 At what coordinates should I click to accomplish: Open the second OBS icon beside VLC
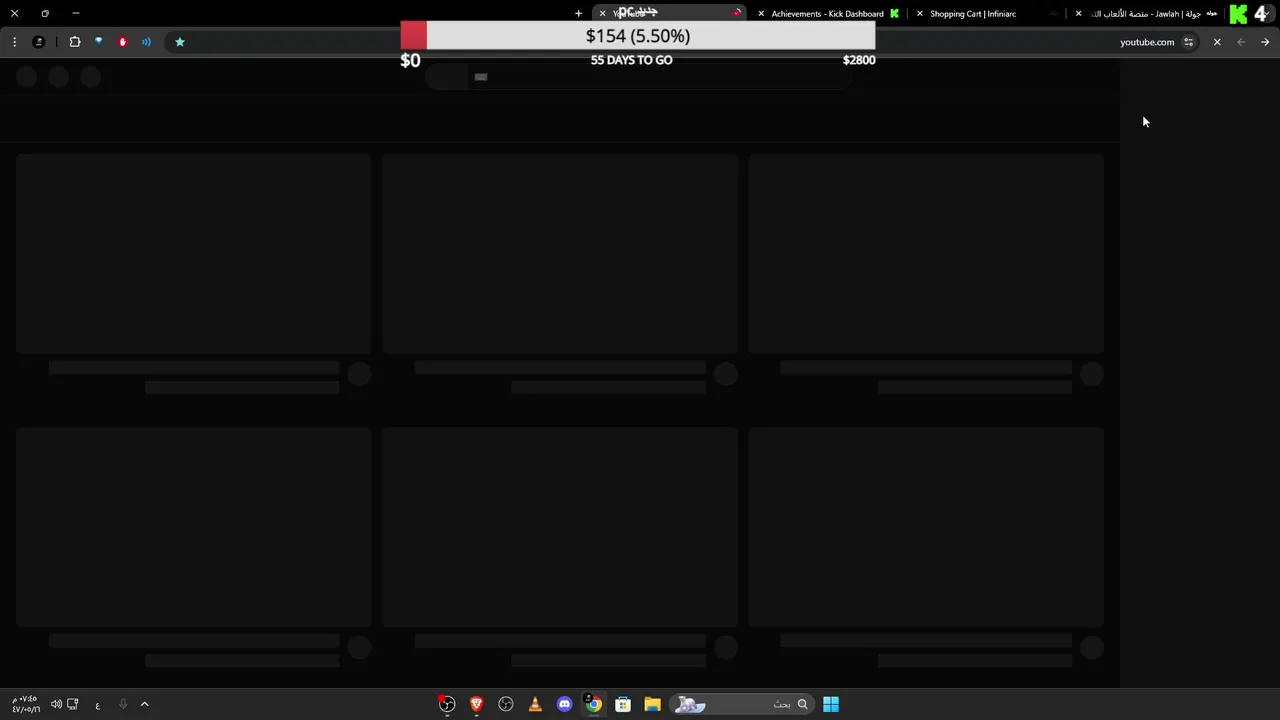click(506, 704)
